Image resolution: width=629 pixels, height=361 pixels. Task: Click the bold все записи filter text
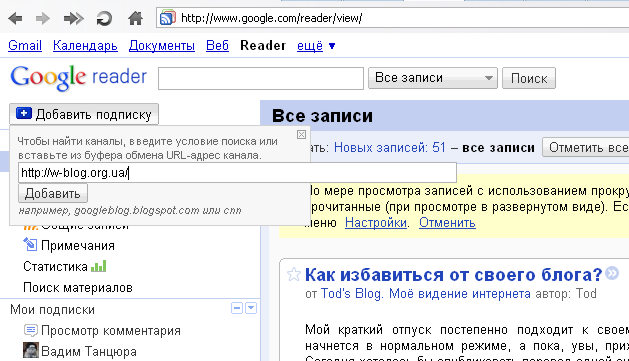point(499,148)
